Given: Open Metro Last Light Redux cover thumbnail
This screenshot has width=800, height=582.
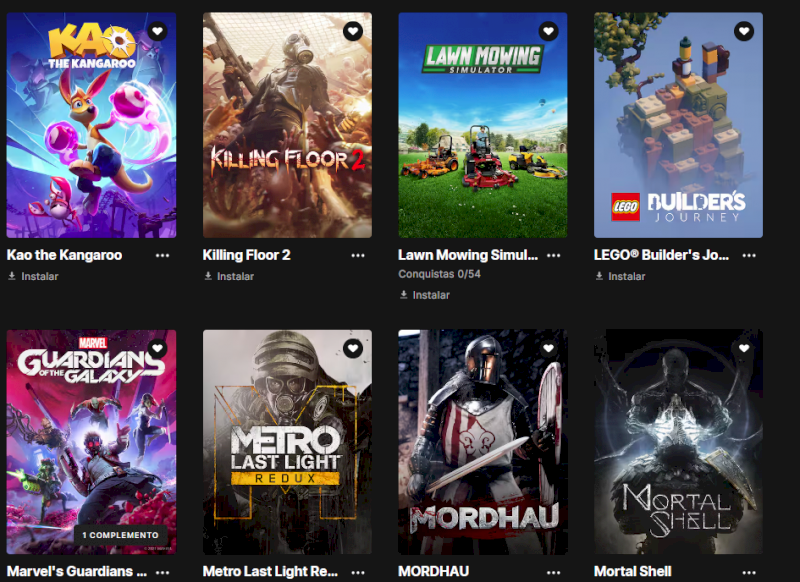Looking at the screenshot, I should (x=287, y=442).
